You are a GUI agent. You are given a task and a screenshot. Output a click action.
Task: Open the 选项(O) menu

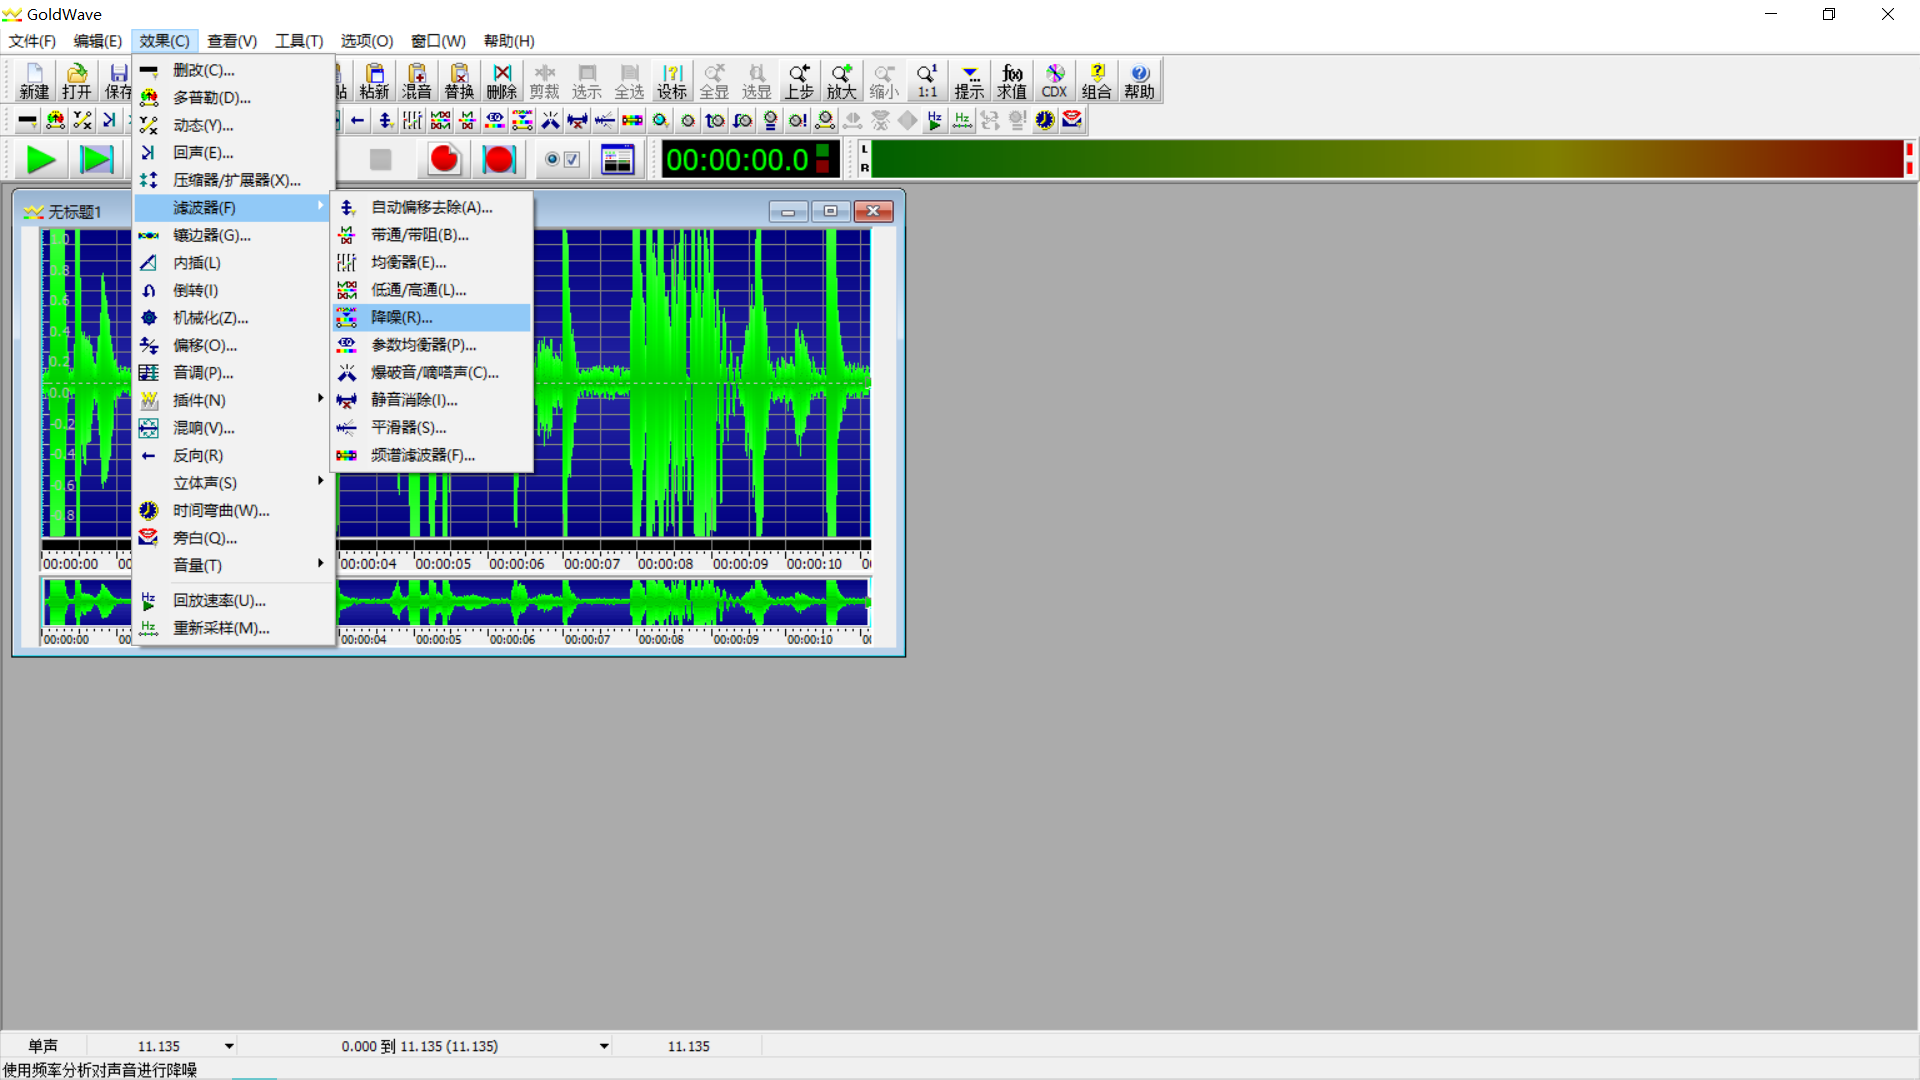(x=367, y=41)
